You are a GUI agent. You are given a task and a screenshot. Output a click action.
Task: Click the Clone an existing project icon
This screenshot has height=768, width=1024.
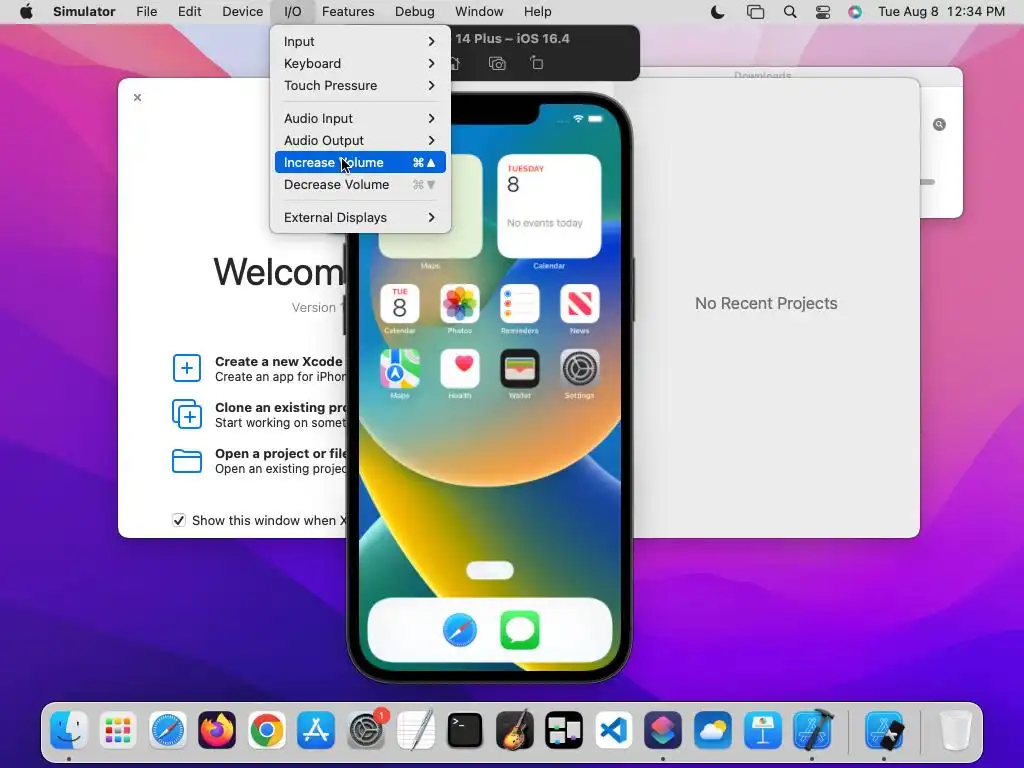(x=187, y=414)
